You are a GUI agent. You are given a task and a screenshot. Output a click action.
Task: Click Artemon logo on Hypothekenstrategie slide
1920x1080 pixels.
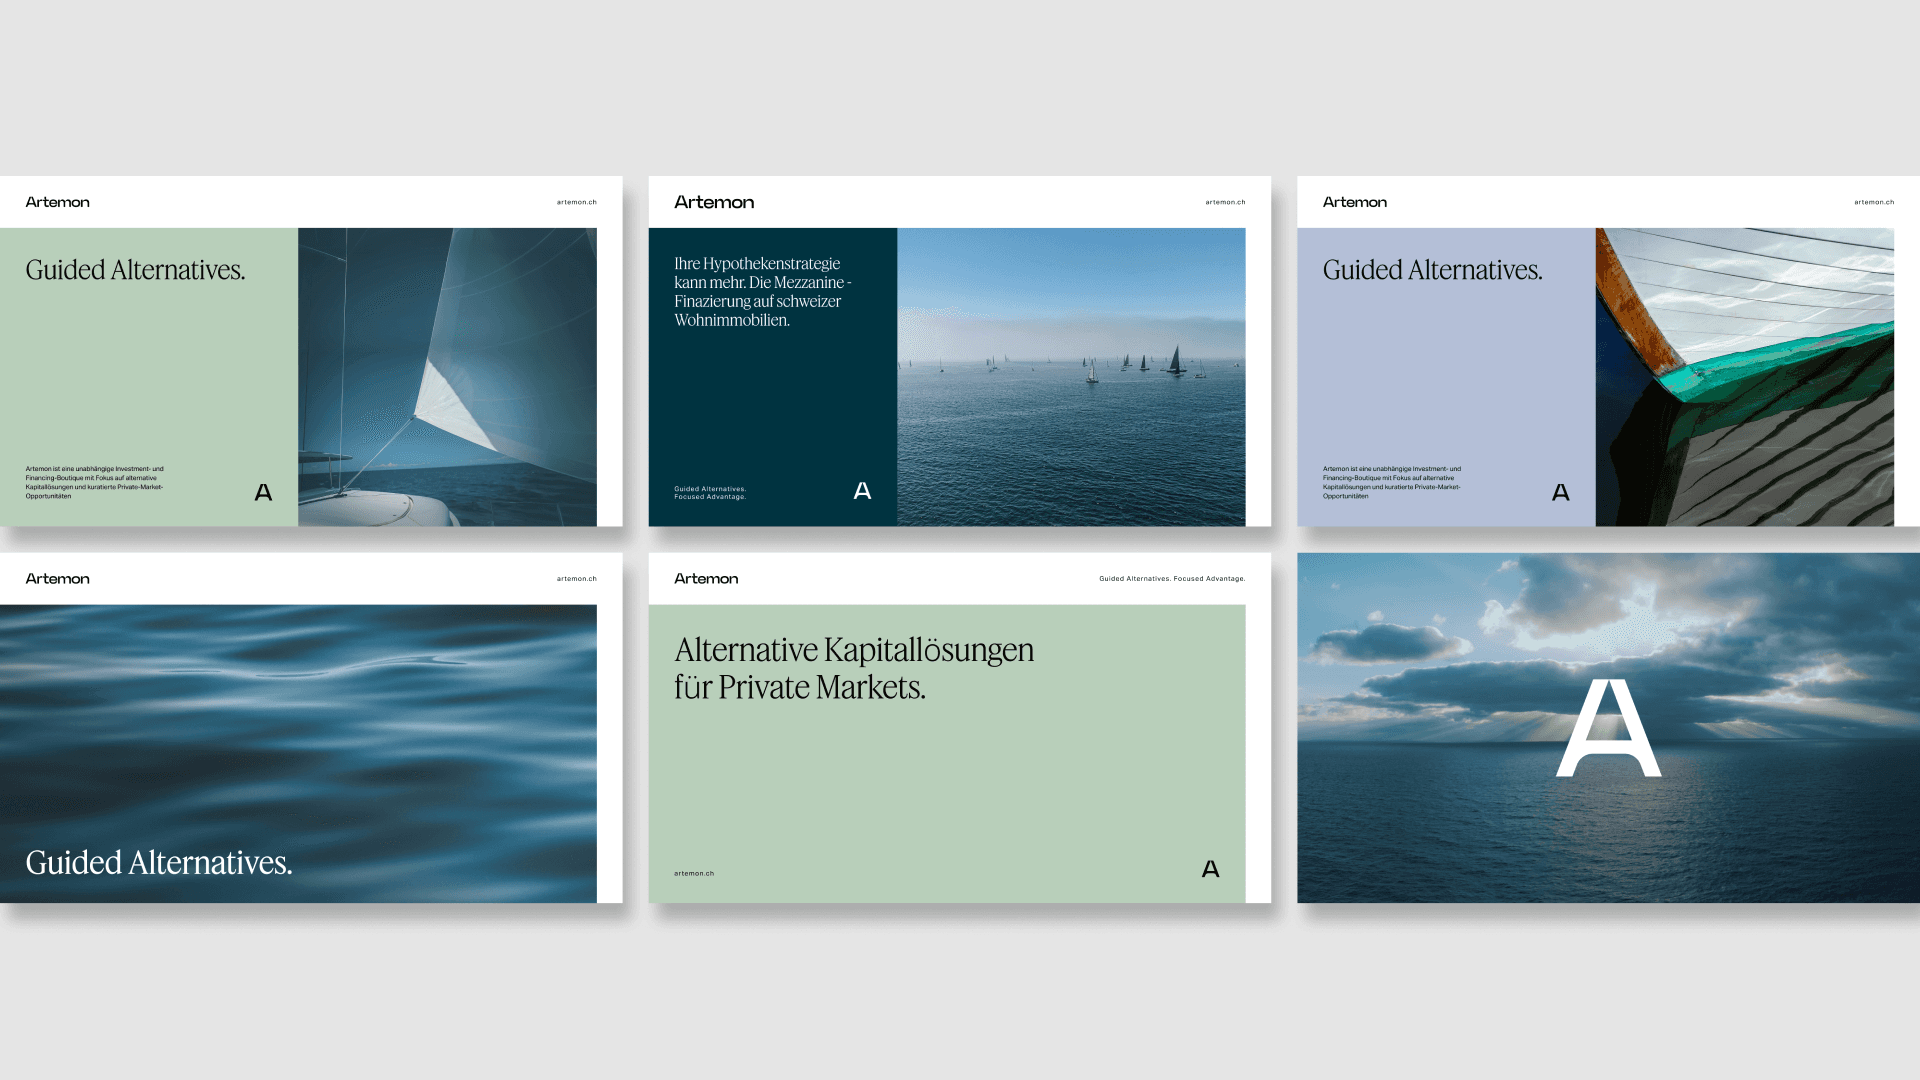714,202
